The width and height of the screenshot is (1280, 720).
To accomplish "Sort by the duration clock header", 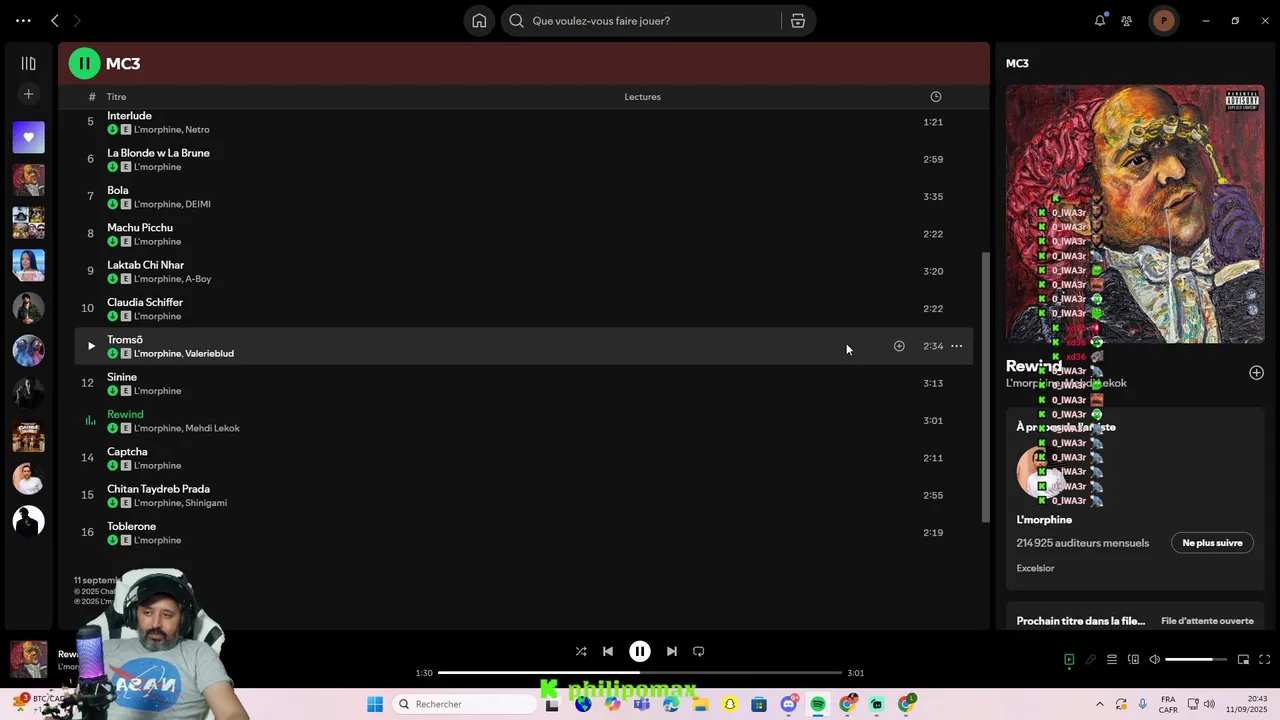I will point(936,97).
